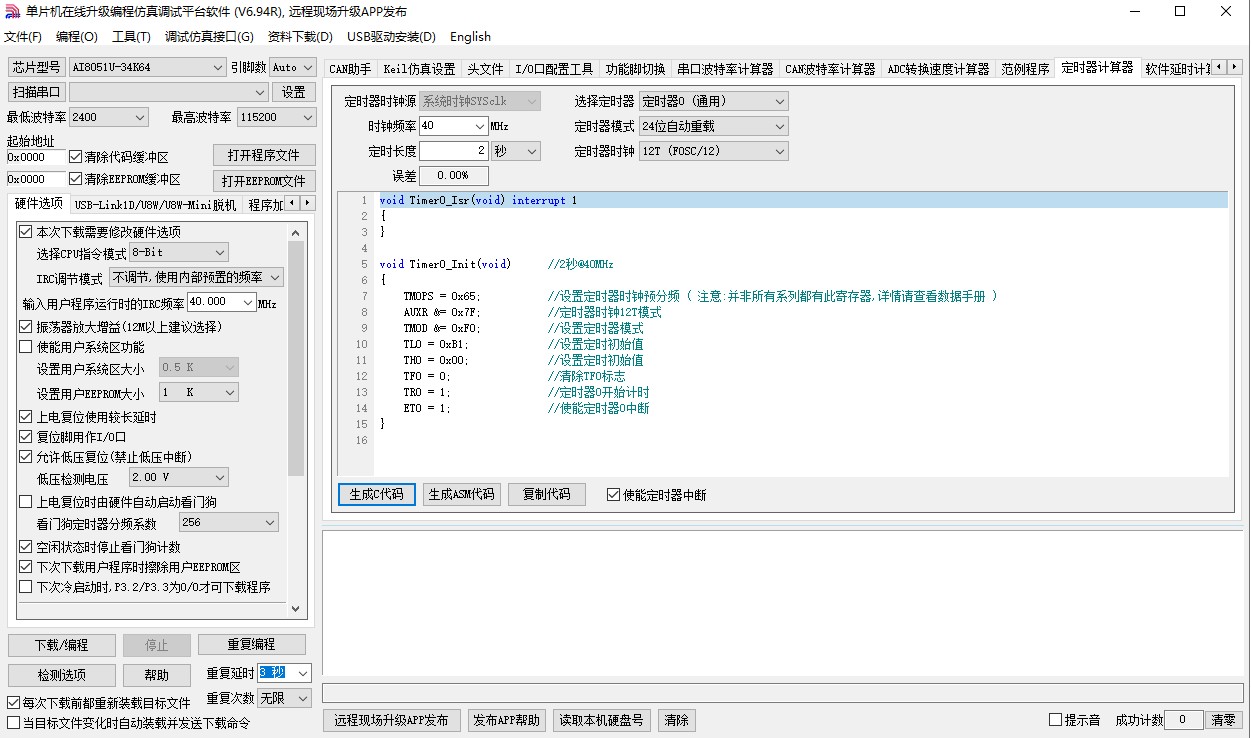The width and height of the screenshot is (1251, 738).
Task: Toggle 使能定时器中断 checkbox
Action: click(614, 495)
